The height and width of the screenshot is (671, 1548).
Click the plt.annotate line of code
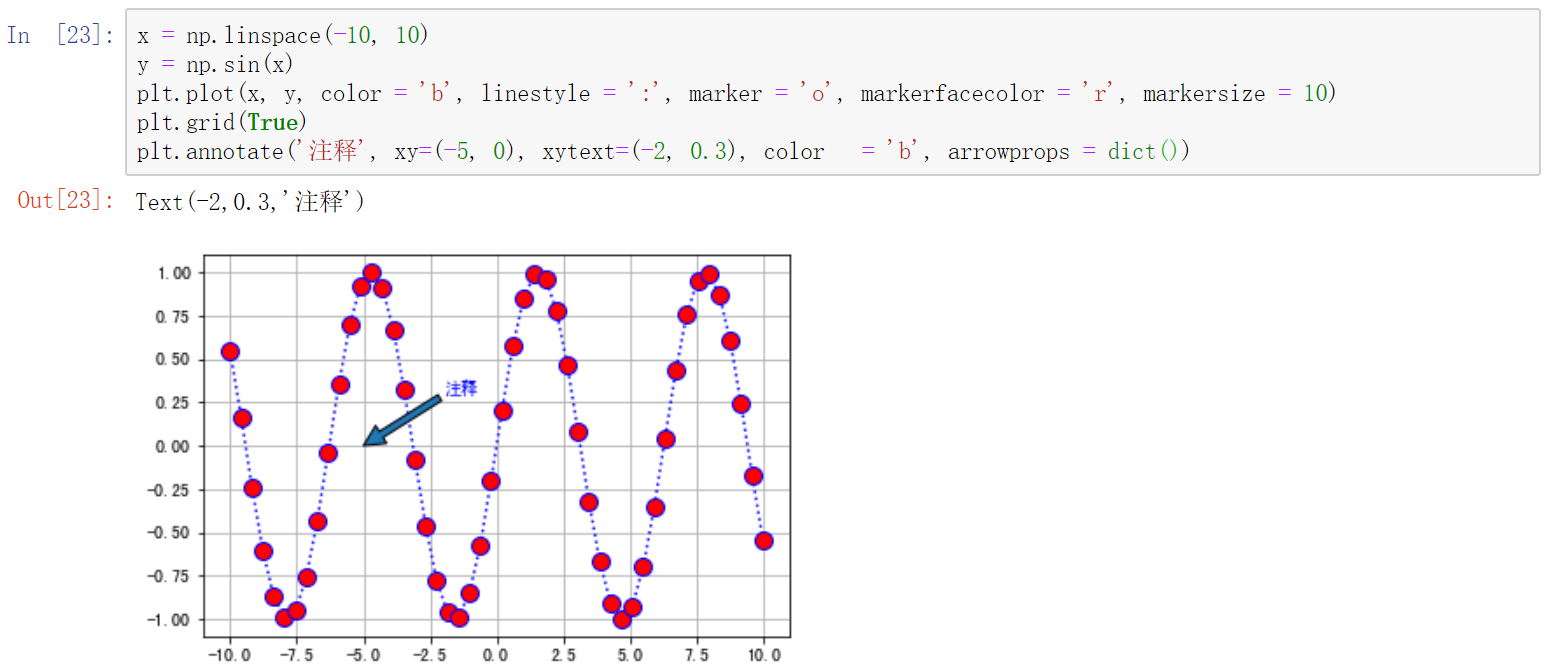coord(400,150)
